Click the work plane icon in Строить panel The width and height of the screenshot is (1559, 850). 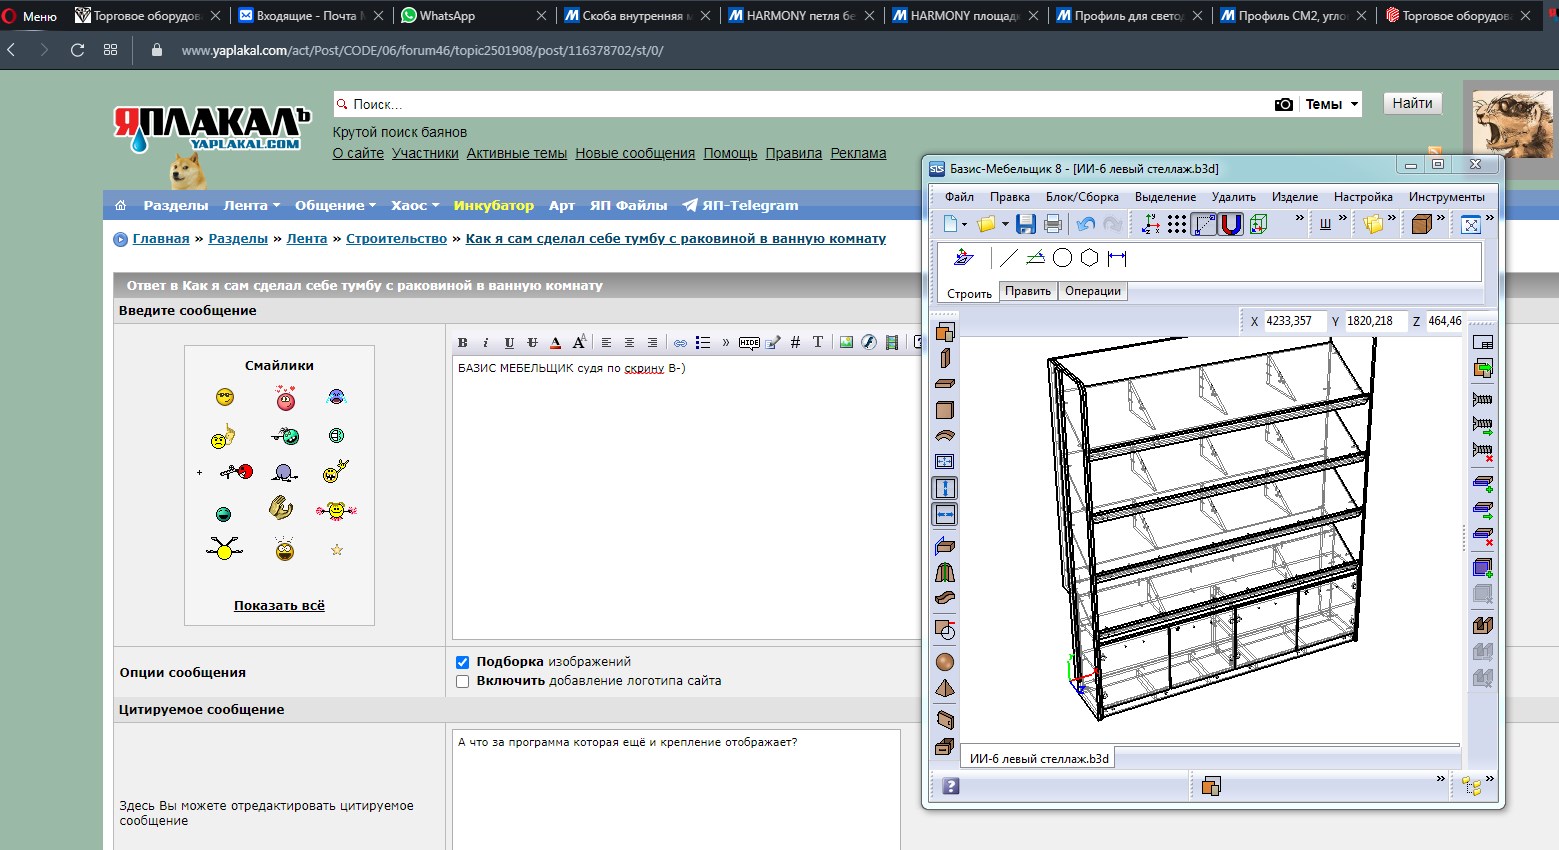(x=963, y=258)
